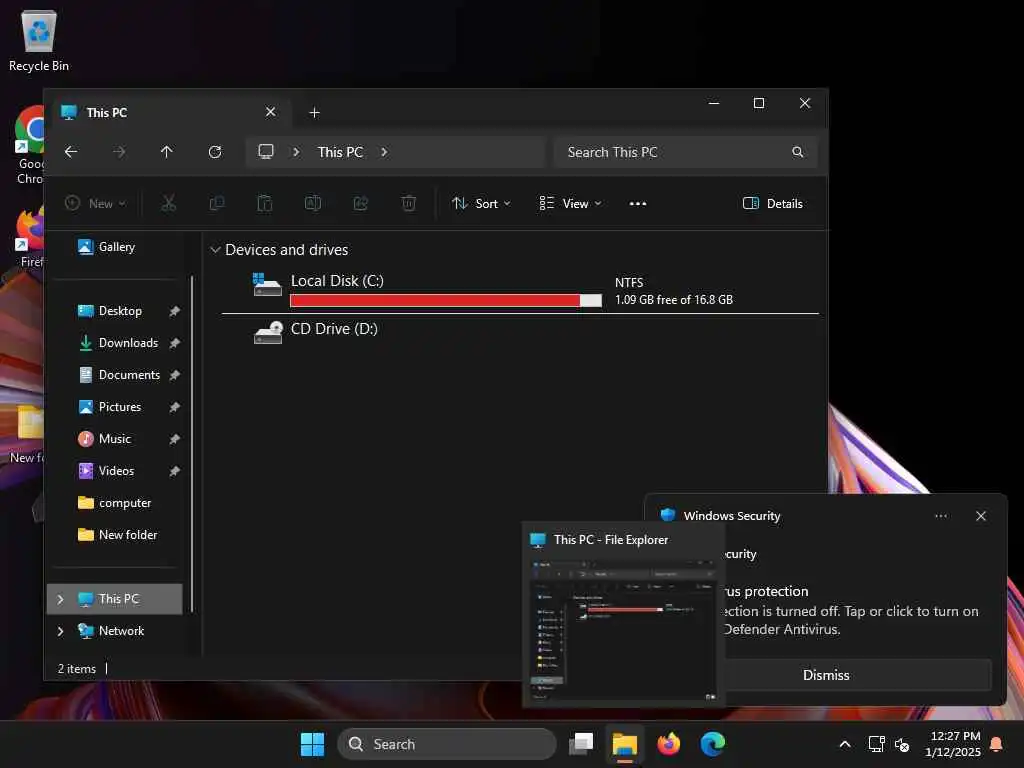This screenshot has height=768, width=1024.
Task: Click the Share toolbar icon
Action: (x=360, y=203)
